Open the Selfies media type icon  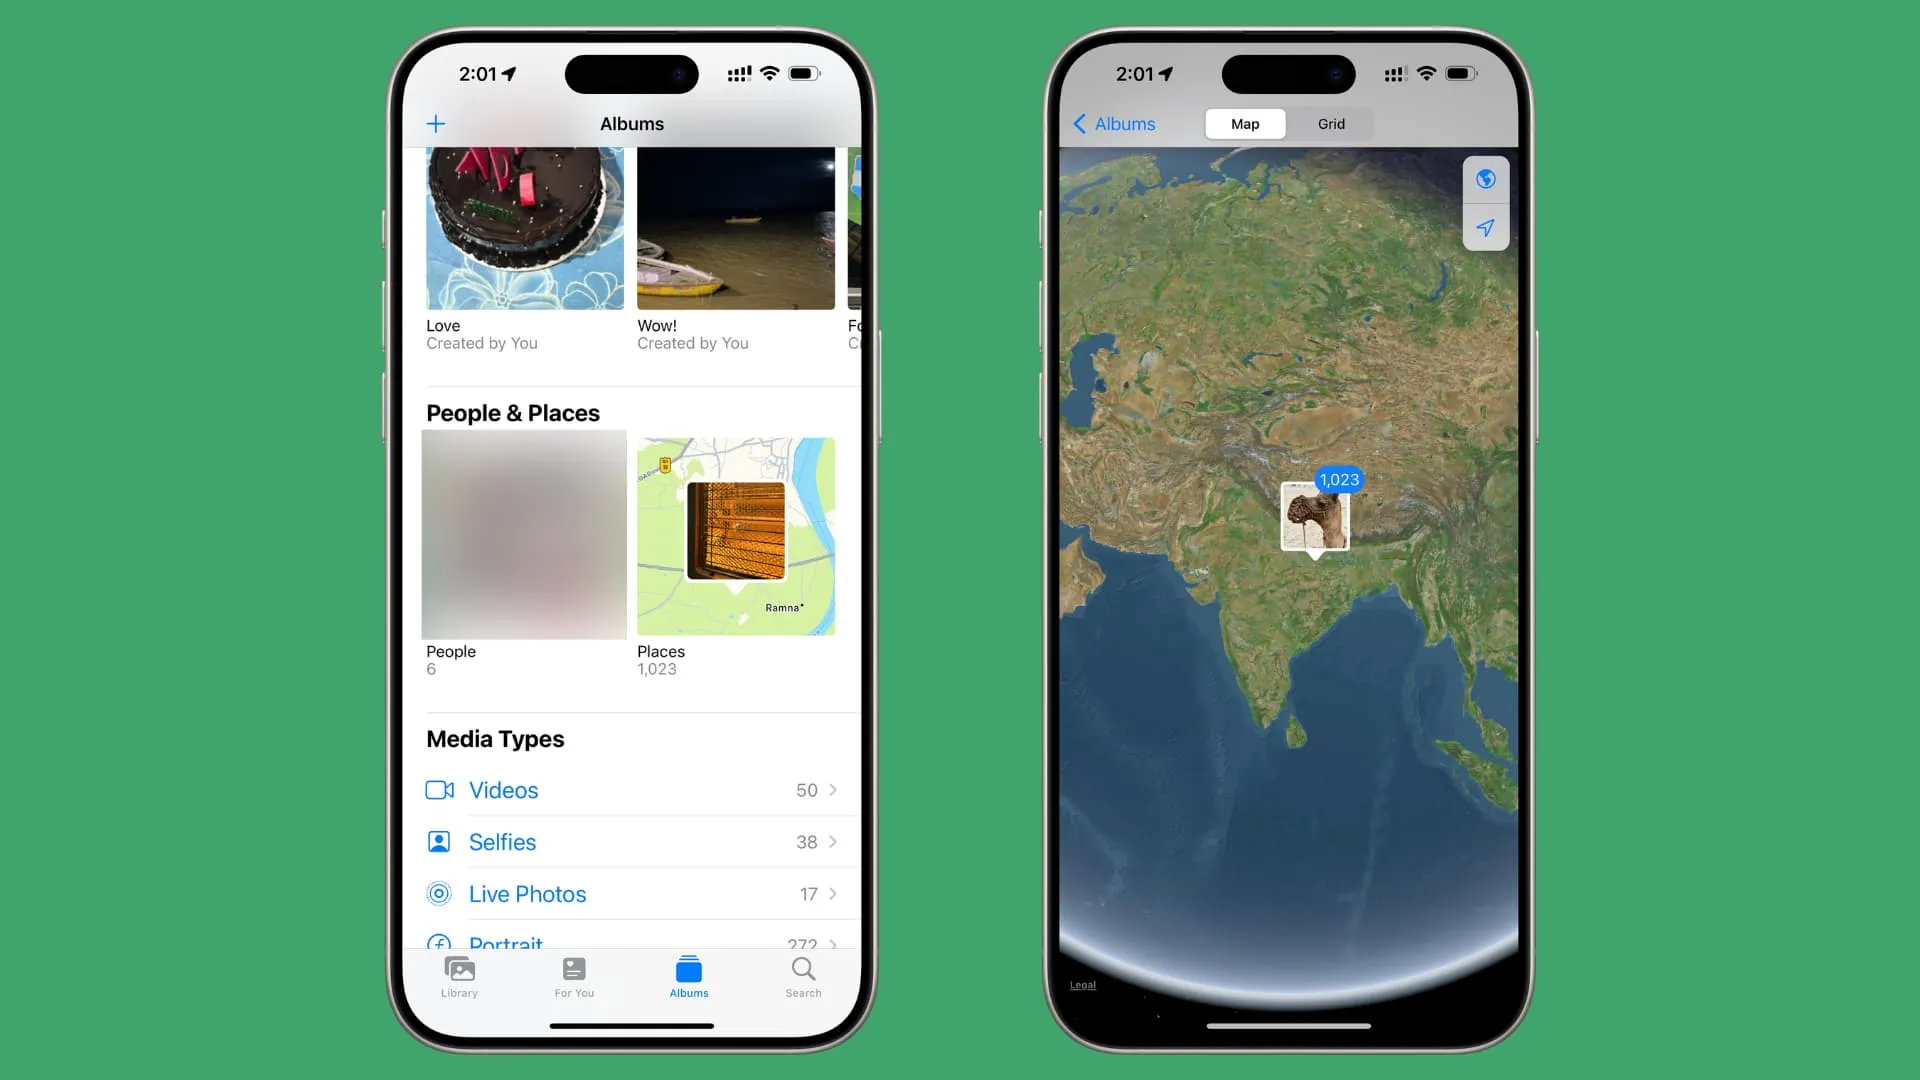click(439, 841)
